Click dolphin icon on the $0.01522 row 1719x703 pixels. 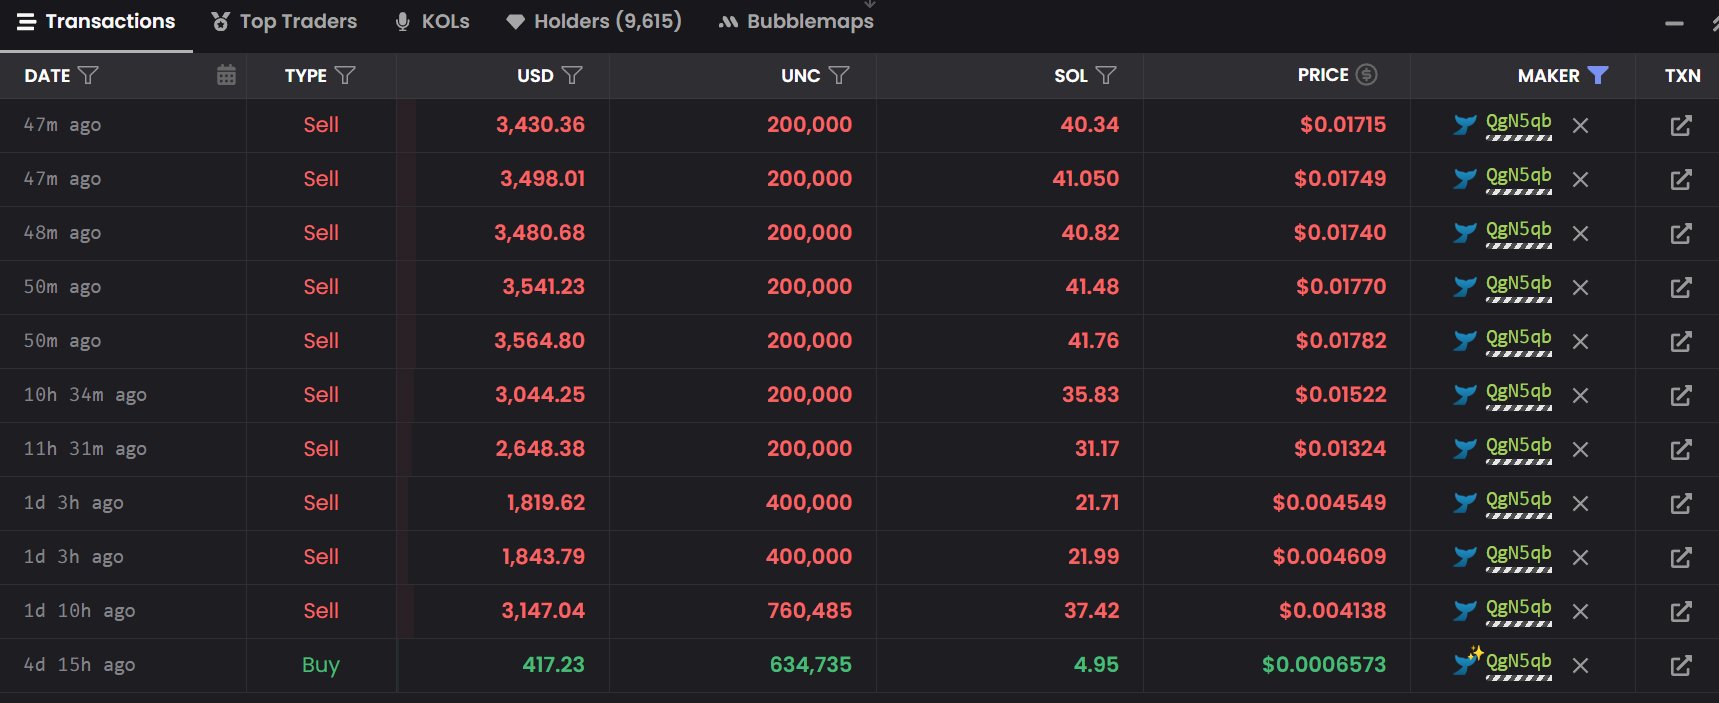click(1464, 395)
